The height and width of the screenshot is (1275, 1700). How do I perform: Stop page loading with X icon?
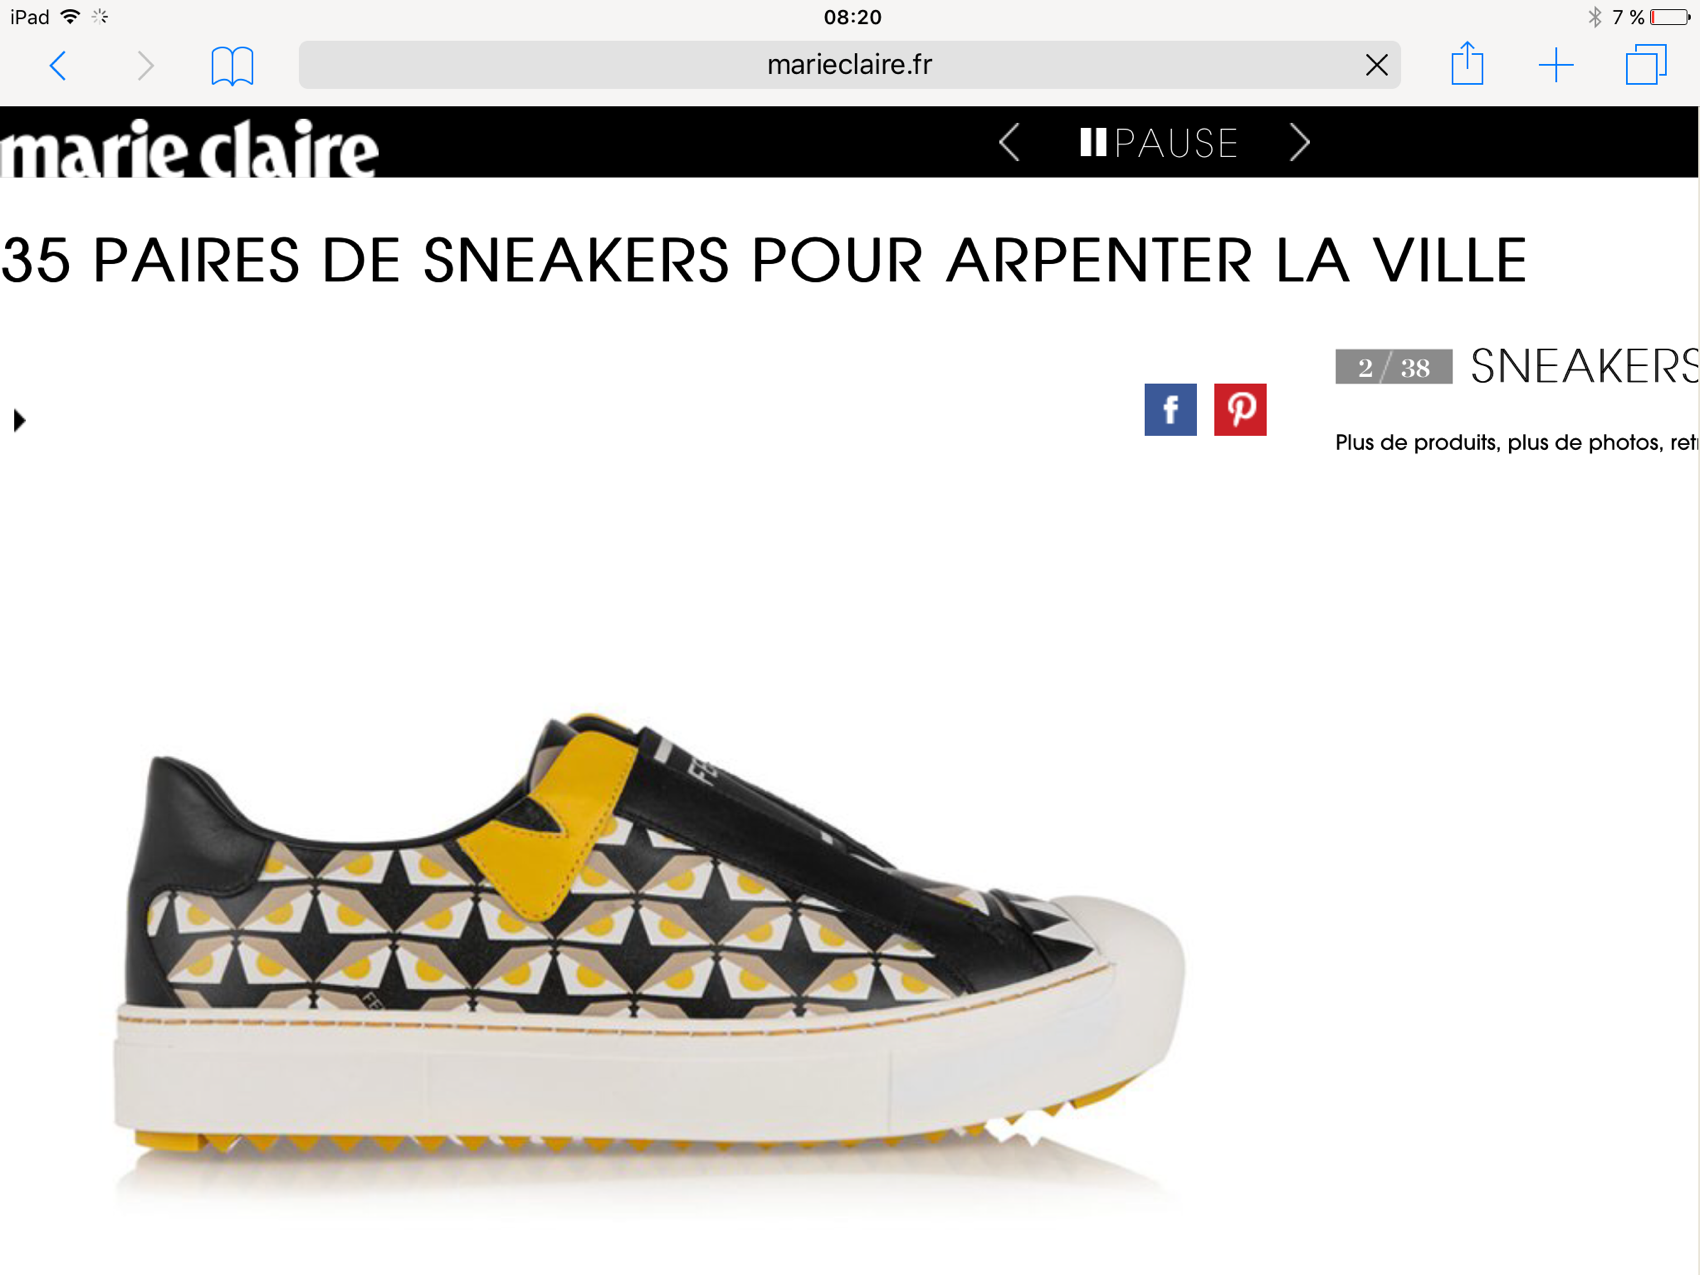pyautogui.click(x=1376, y=65)
